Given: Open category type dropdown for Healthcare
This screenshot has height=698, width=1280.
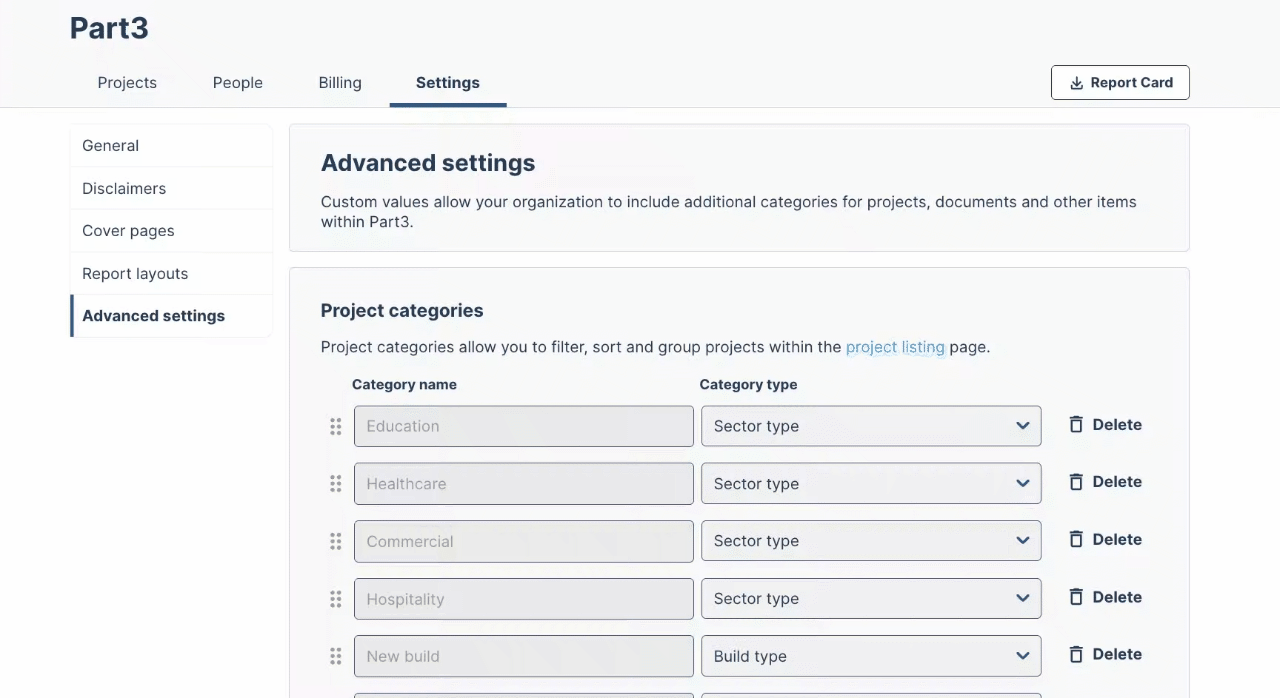Looking at the screenshot, I should (x=871, y=483).
